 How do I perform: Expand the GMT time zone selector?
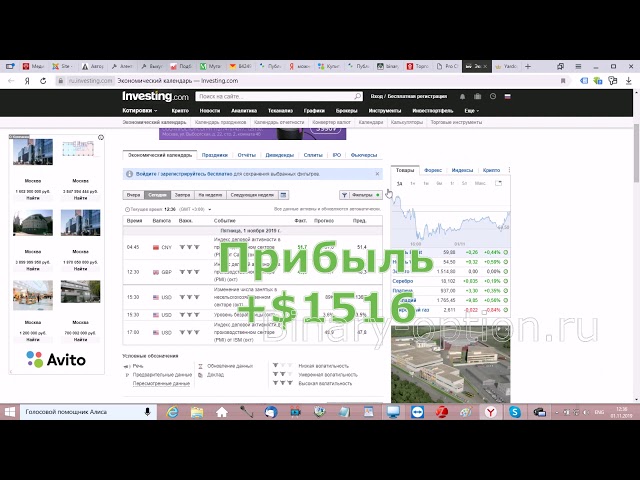[198, 209]
